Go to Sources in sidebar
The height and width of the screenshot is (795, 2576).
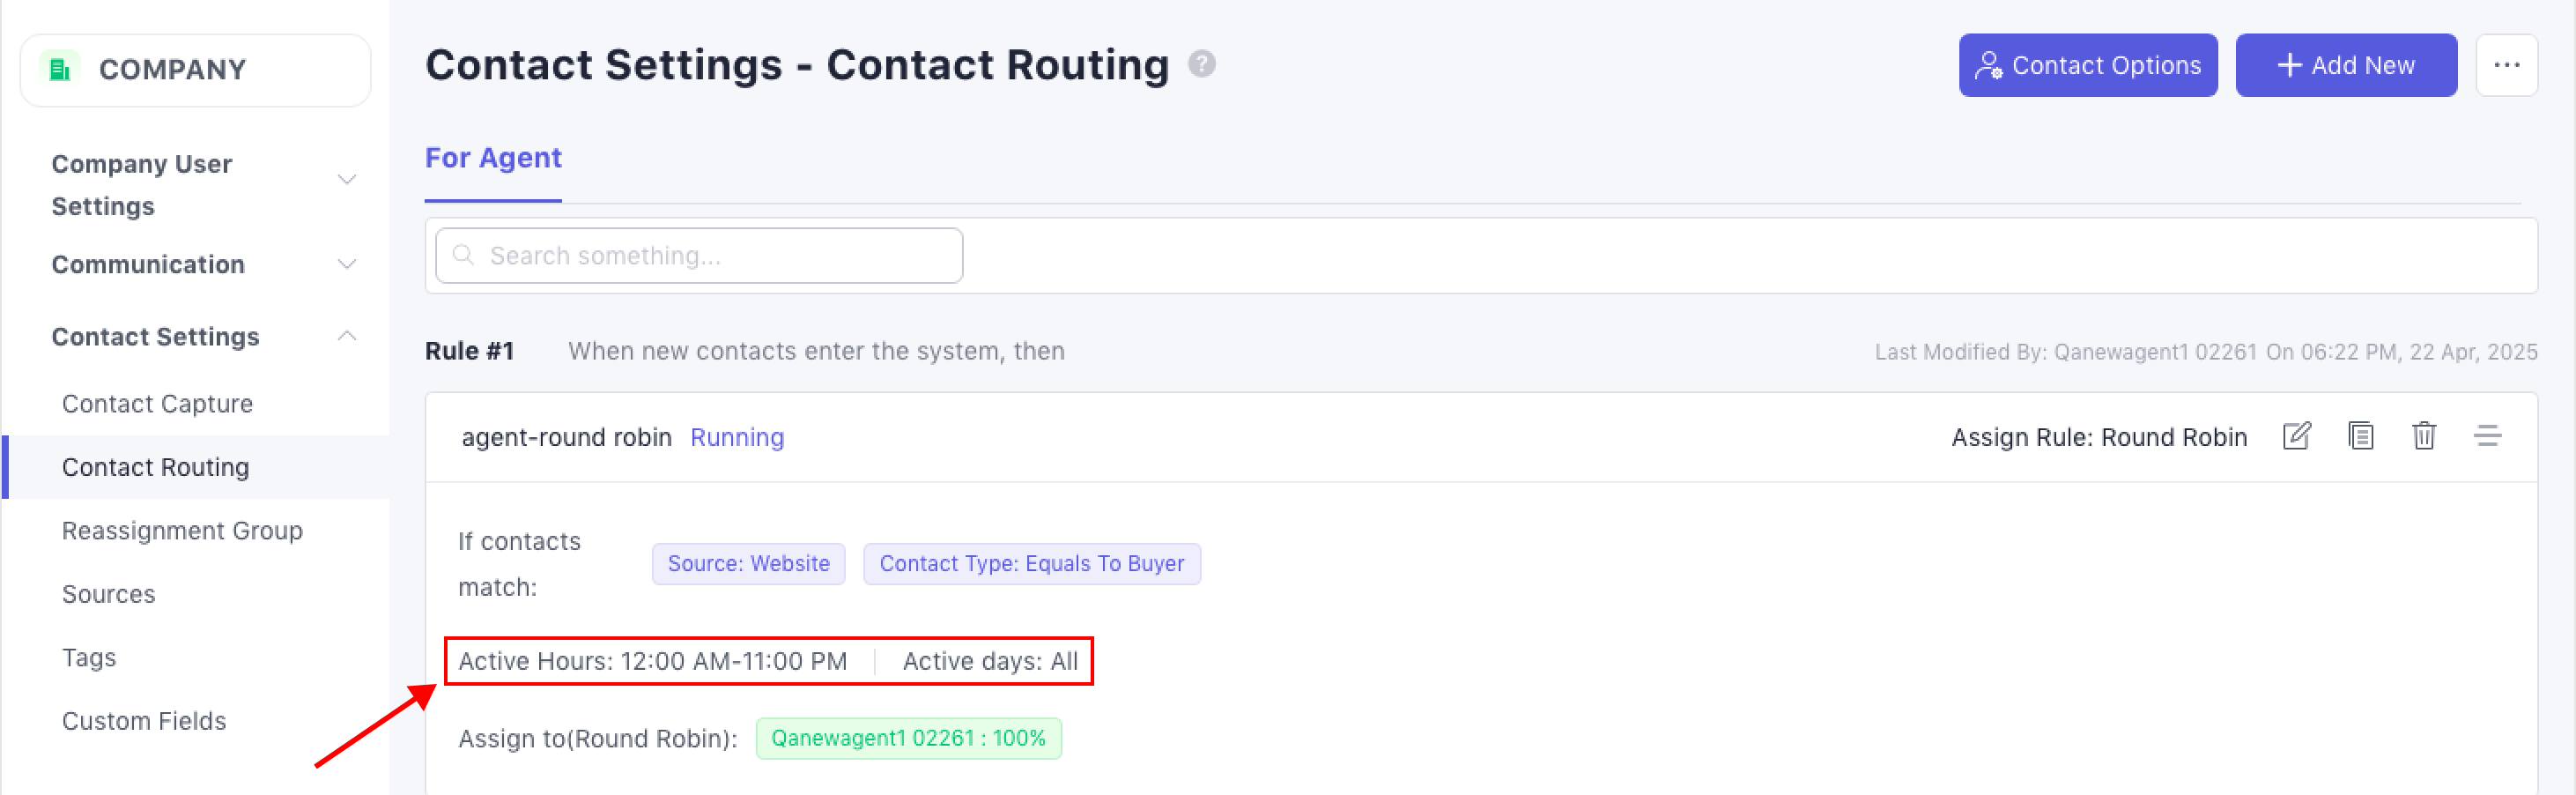pos(108,594)
